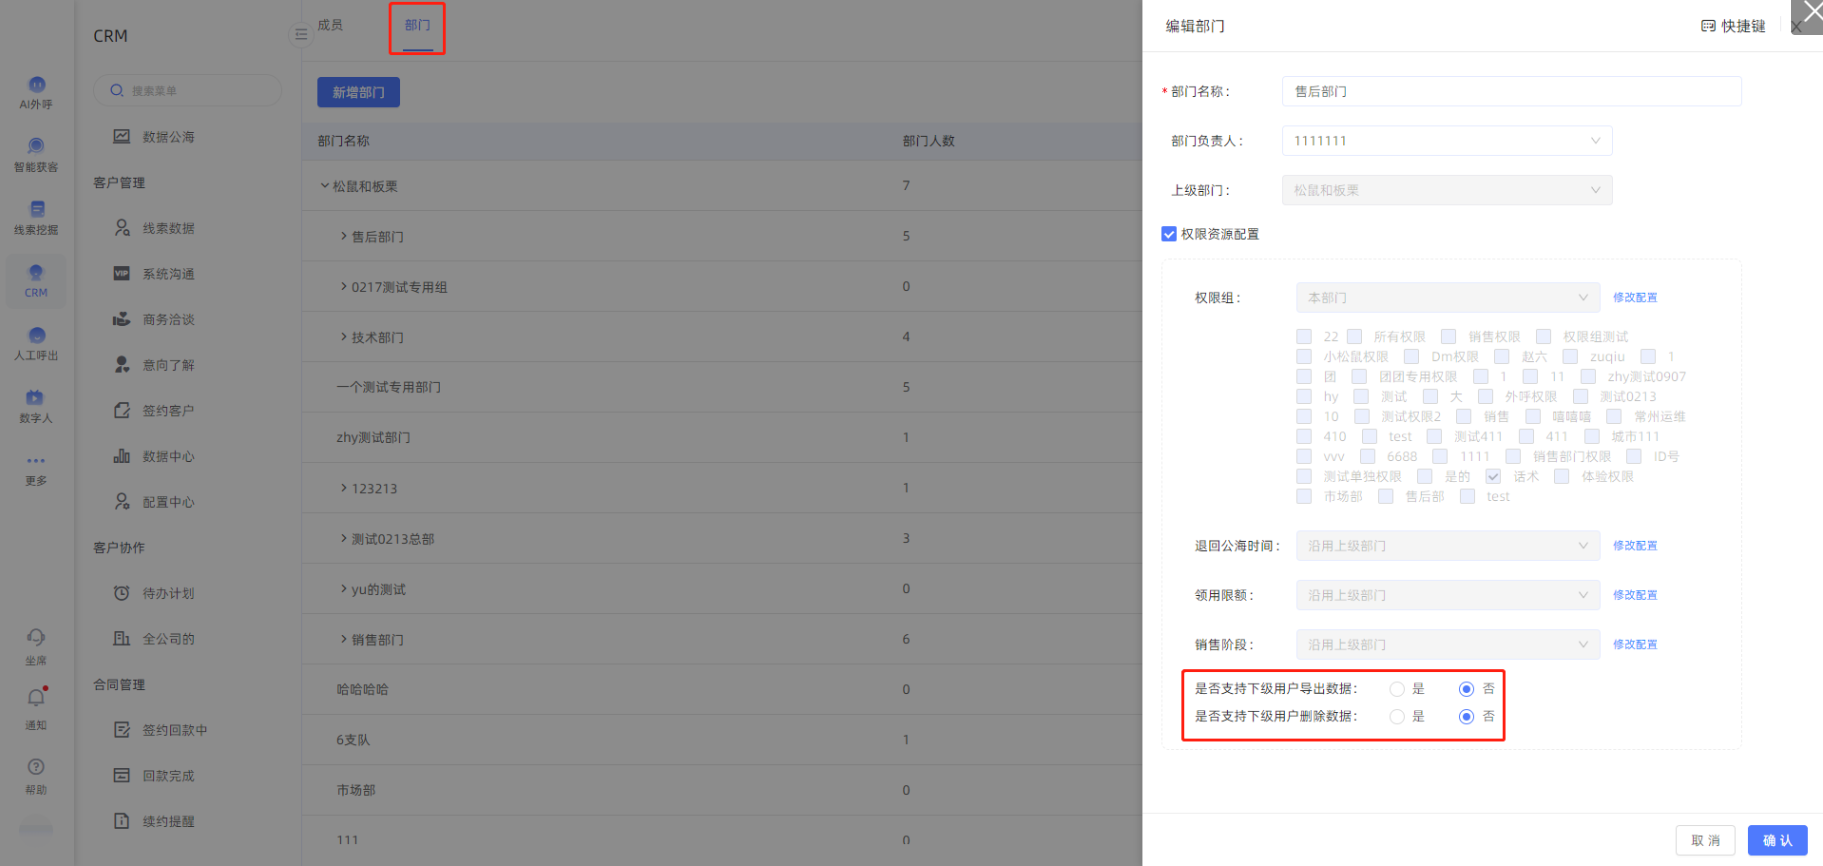
Task: Click the 通知 bell icon
Action: (x=36, y=699)
